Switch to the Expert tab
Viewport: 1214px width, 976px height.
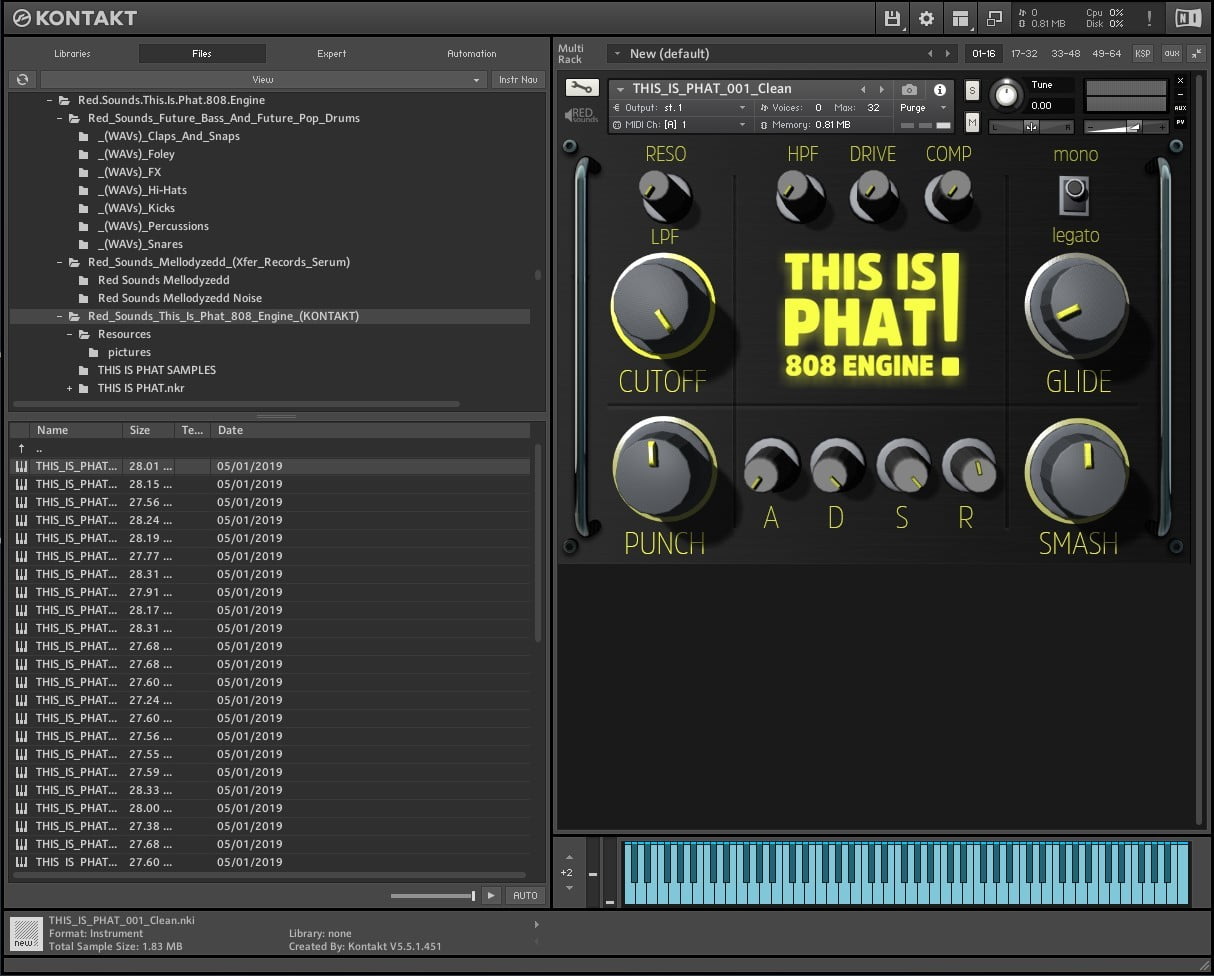332,54
